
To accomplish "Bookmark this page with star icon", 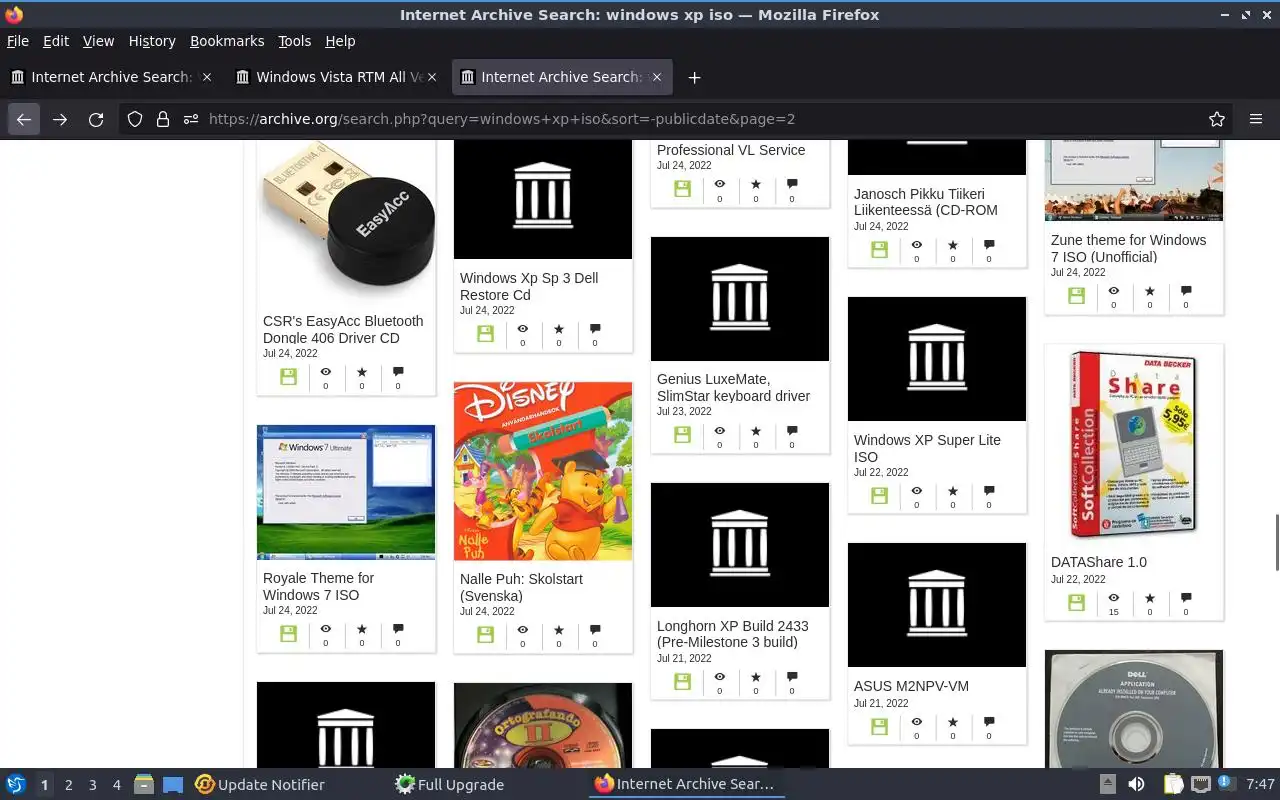I will pyautogui.click(x=1217, y=119).
